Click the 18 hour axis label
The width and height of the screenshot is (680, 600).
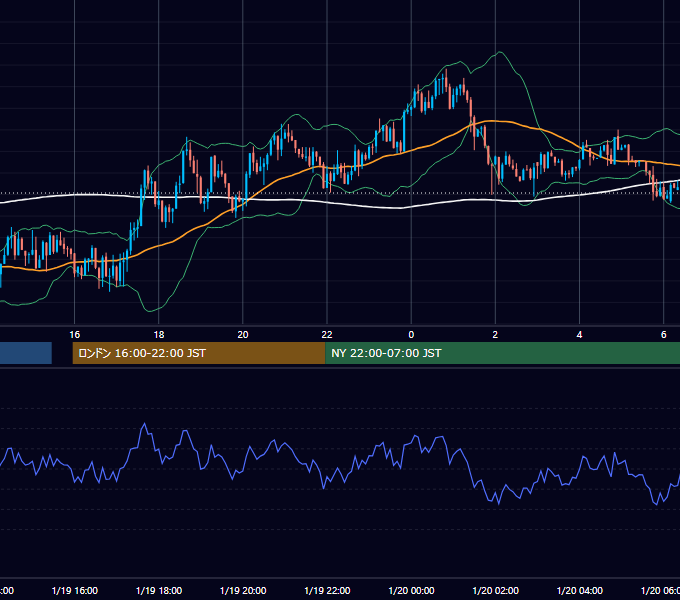pyautogui.click(x=159, y=335)
